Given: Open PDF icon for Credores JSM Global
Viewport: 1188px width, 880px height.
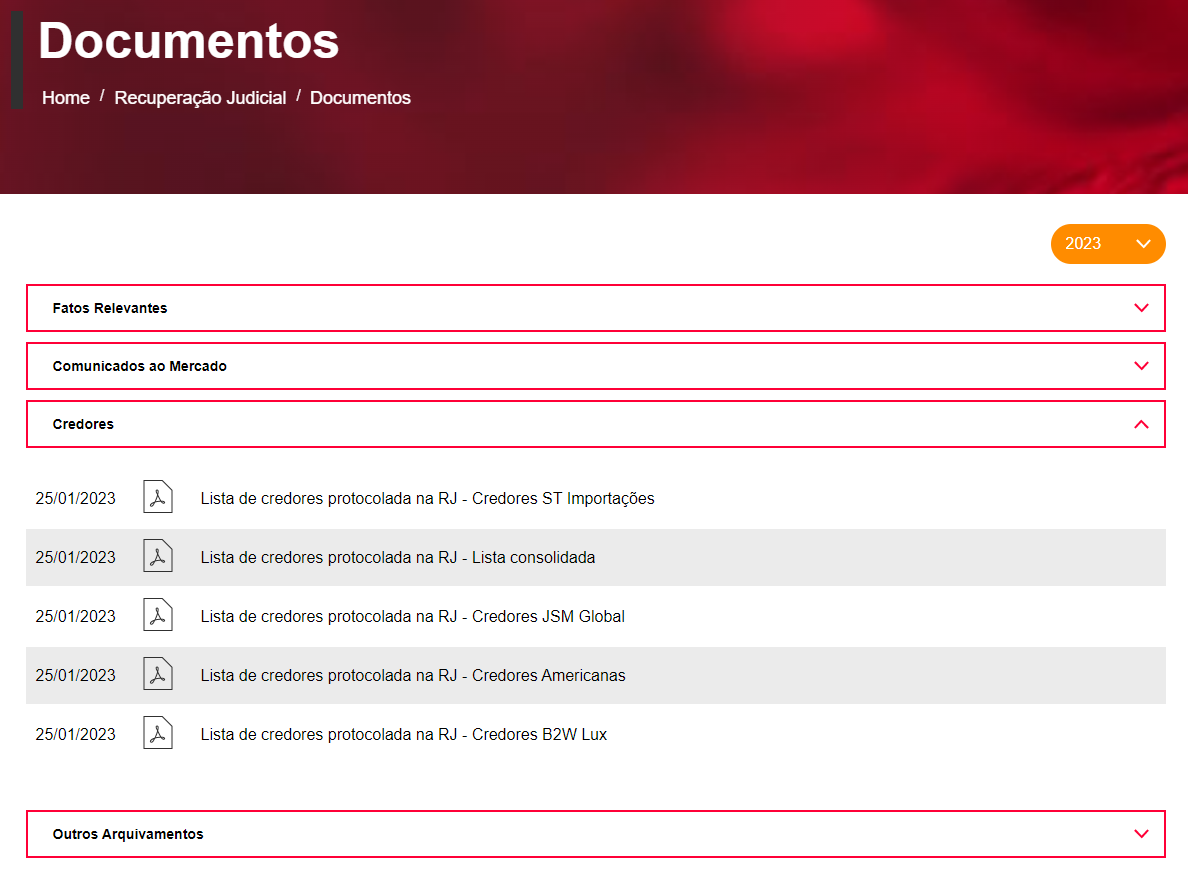Looking at the screenshot, I should tap(158, 615).
